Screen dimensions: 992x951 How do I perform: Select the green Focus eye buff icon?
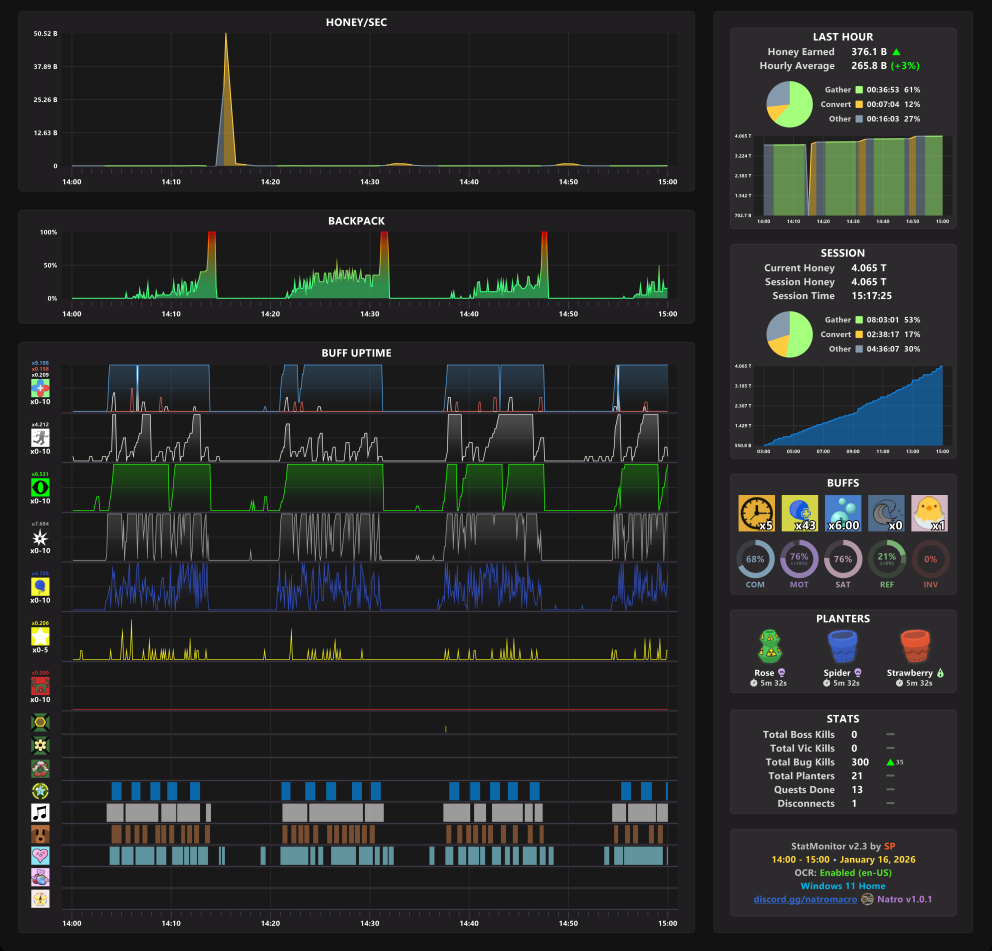click(40, 487)
